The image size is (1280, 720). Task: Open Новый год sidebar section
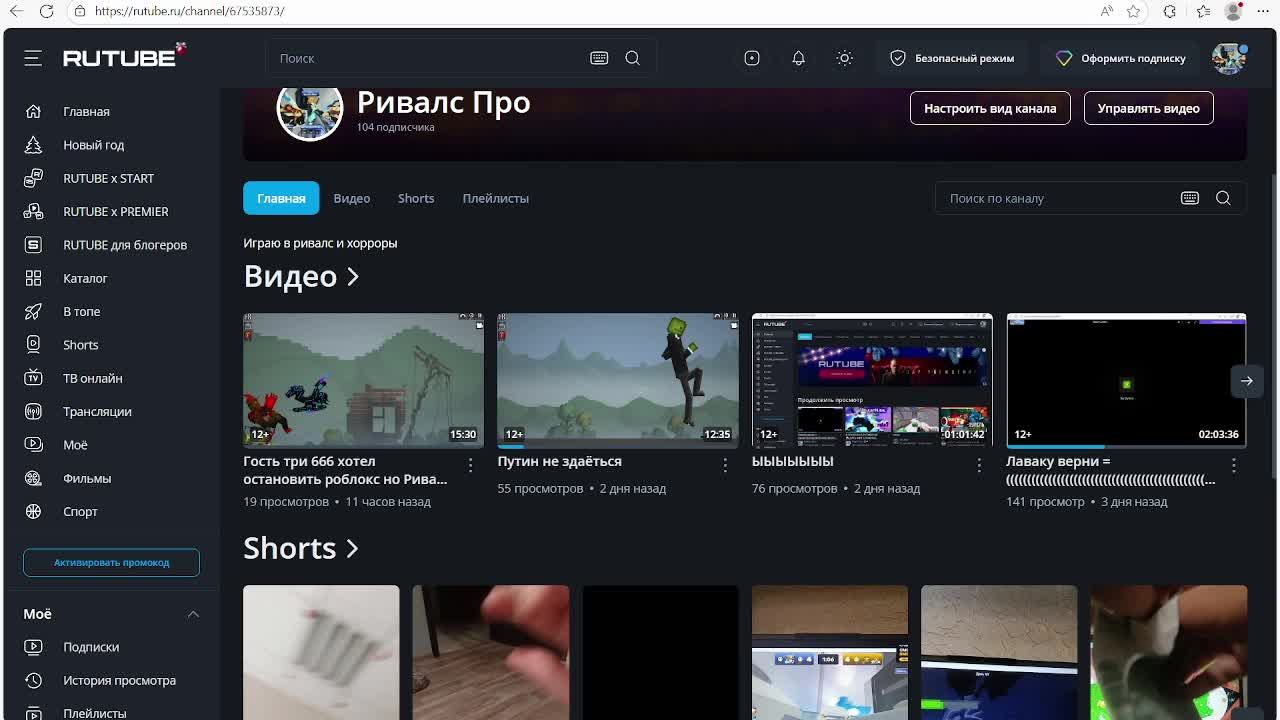point(93,145)
